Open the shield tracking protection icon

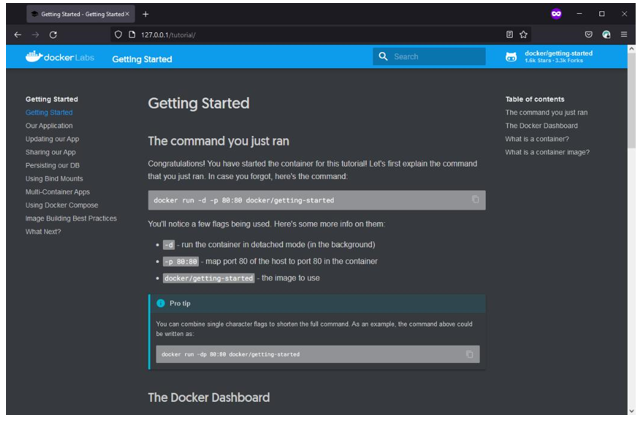118,35
